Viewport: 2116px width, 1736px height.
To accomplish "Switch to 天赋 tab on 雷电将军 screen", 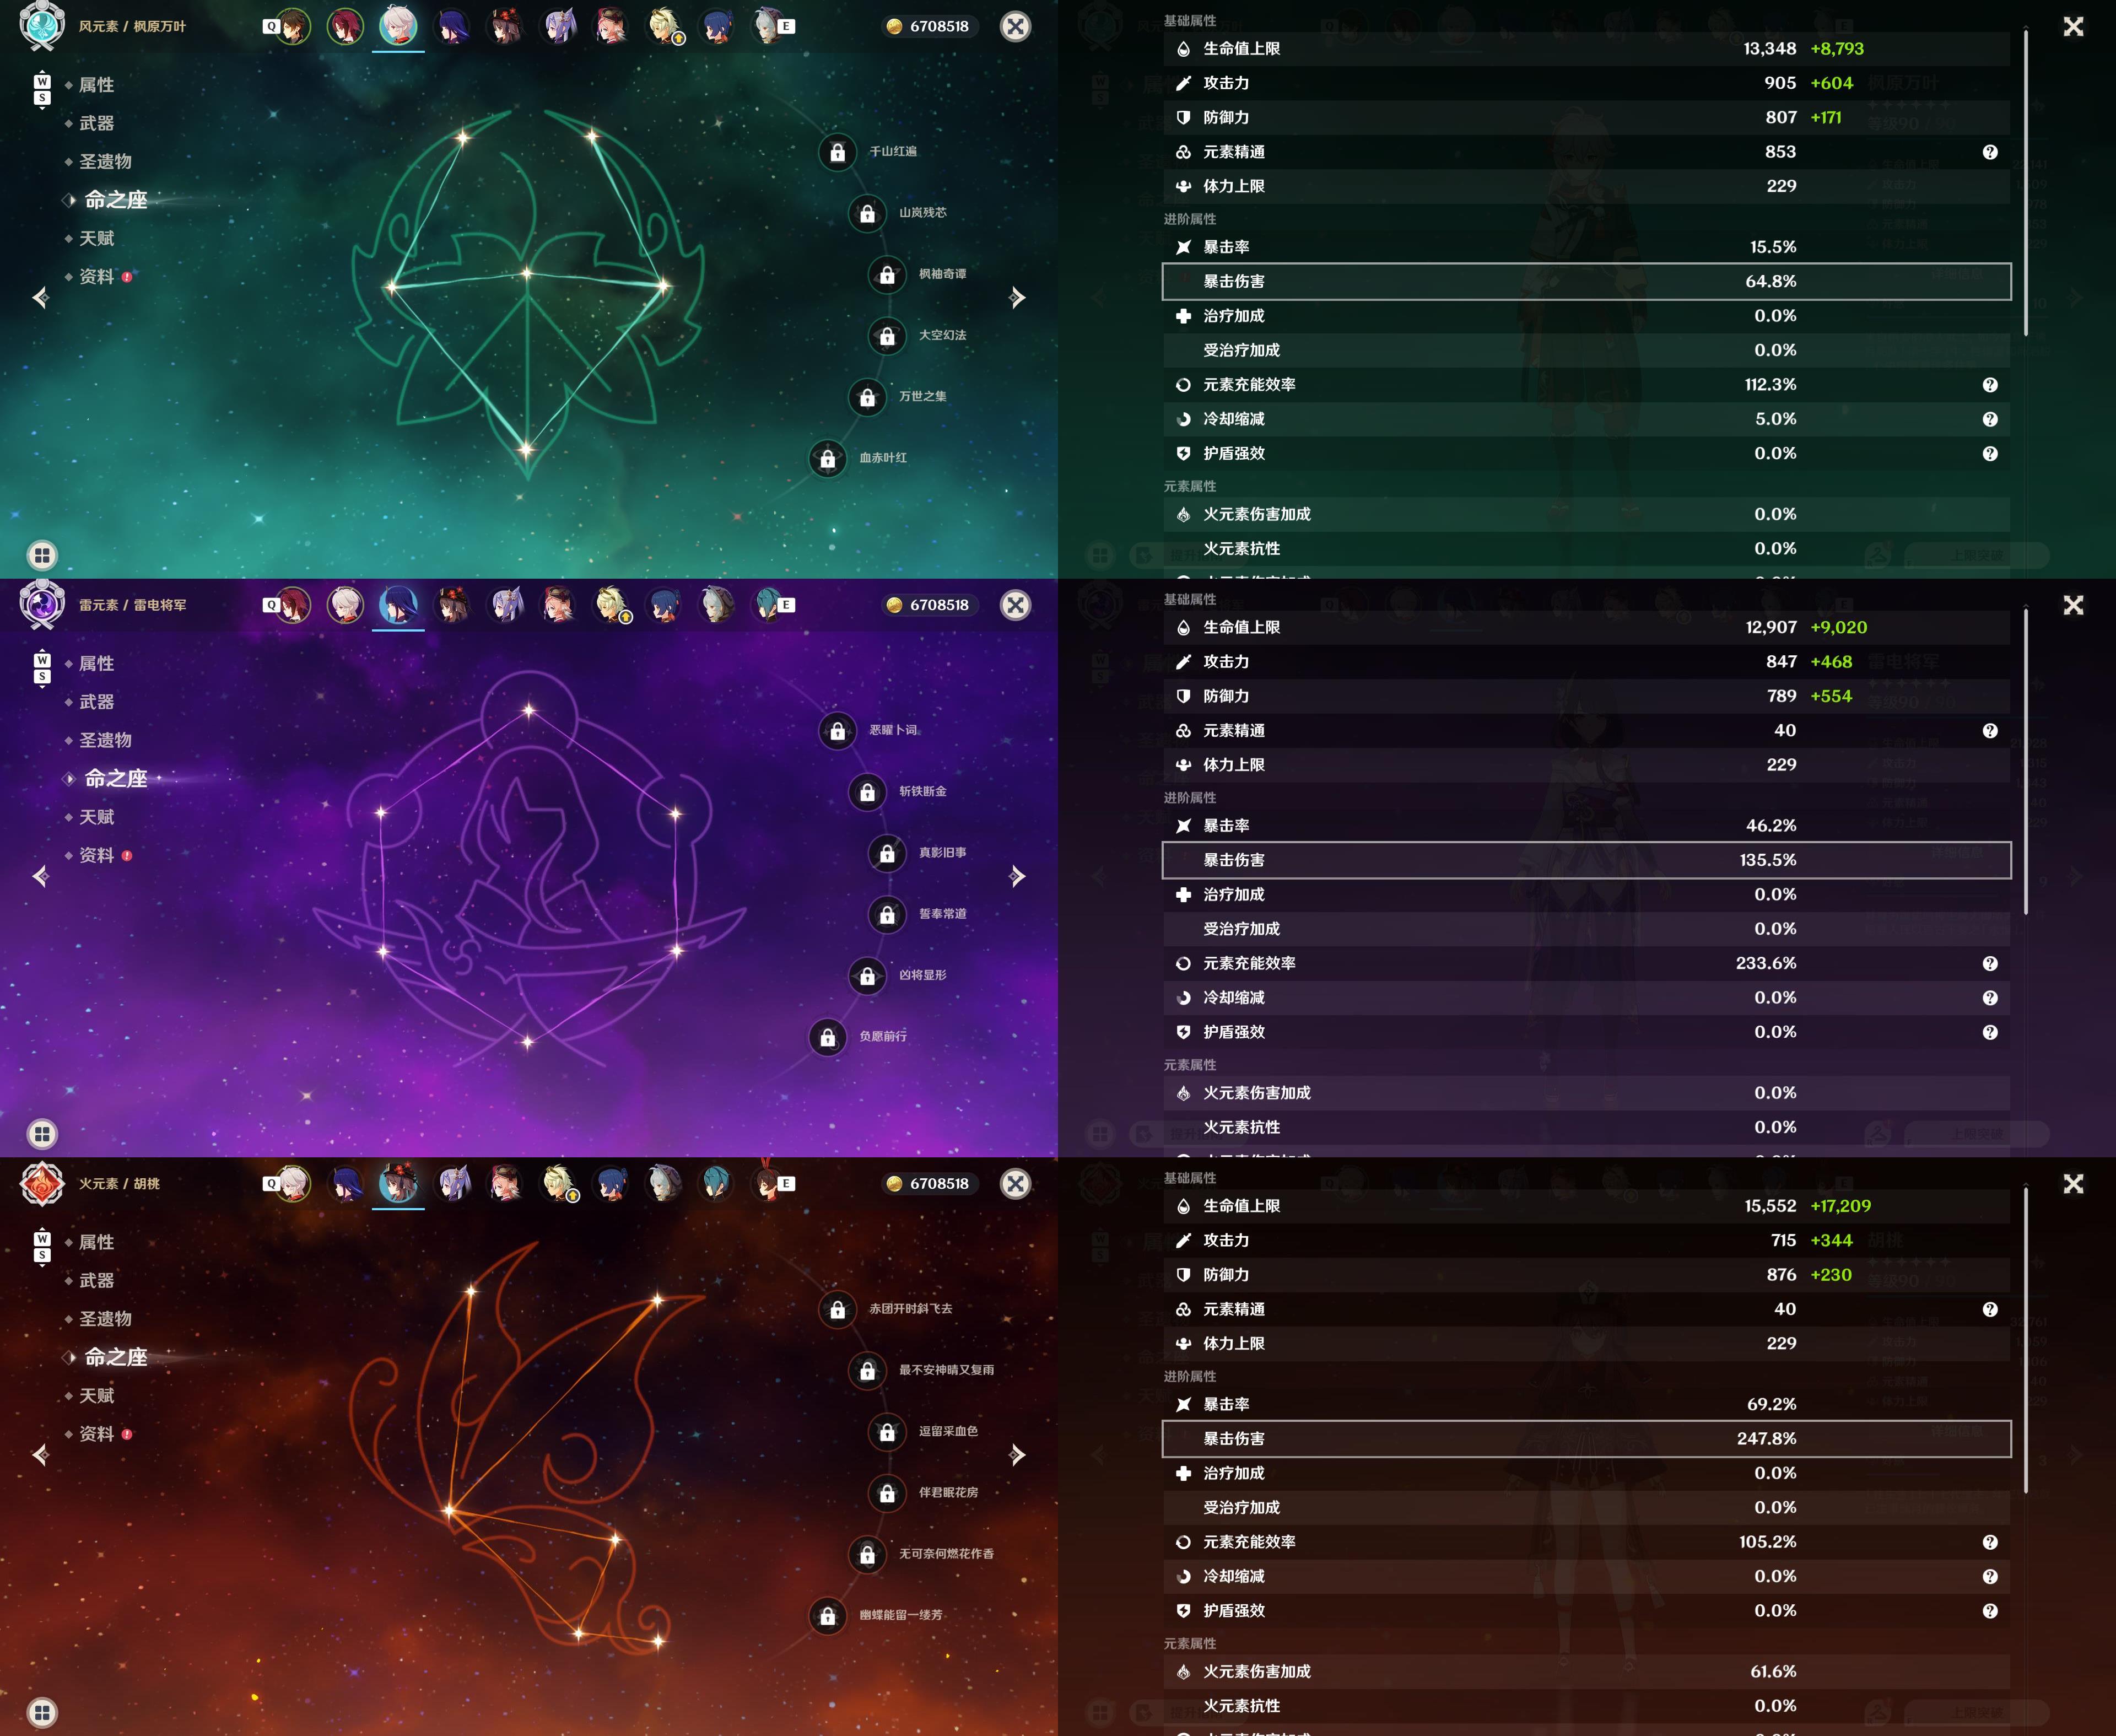I will click(x=96, y=817).
